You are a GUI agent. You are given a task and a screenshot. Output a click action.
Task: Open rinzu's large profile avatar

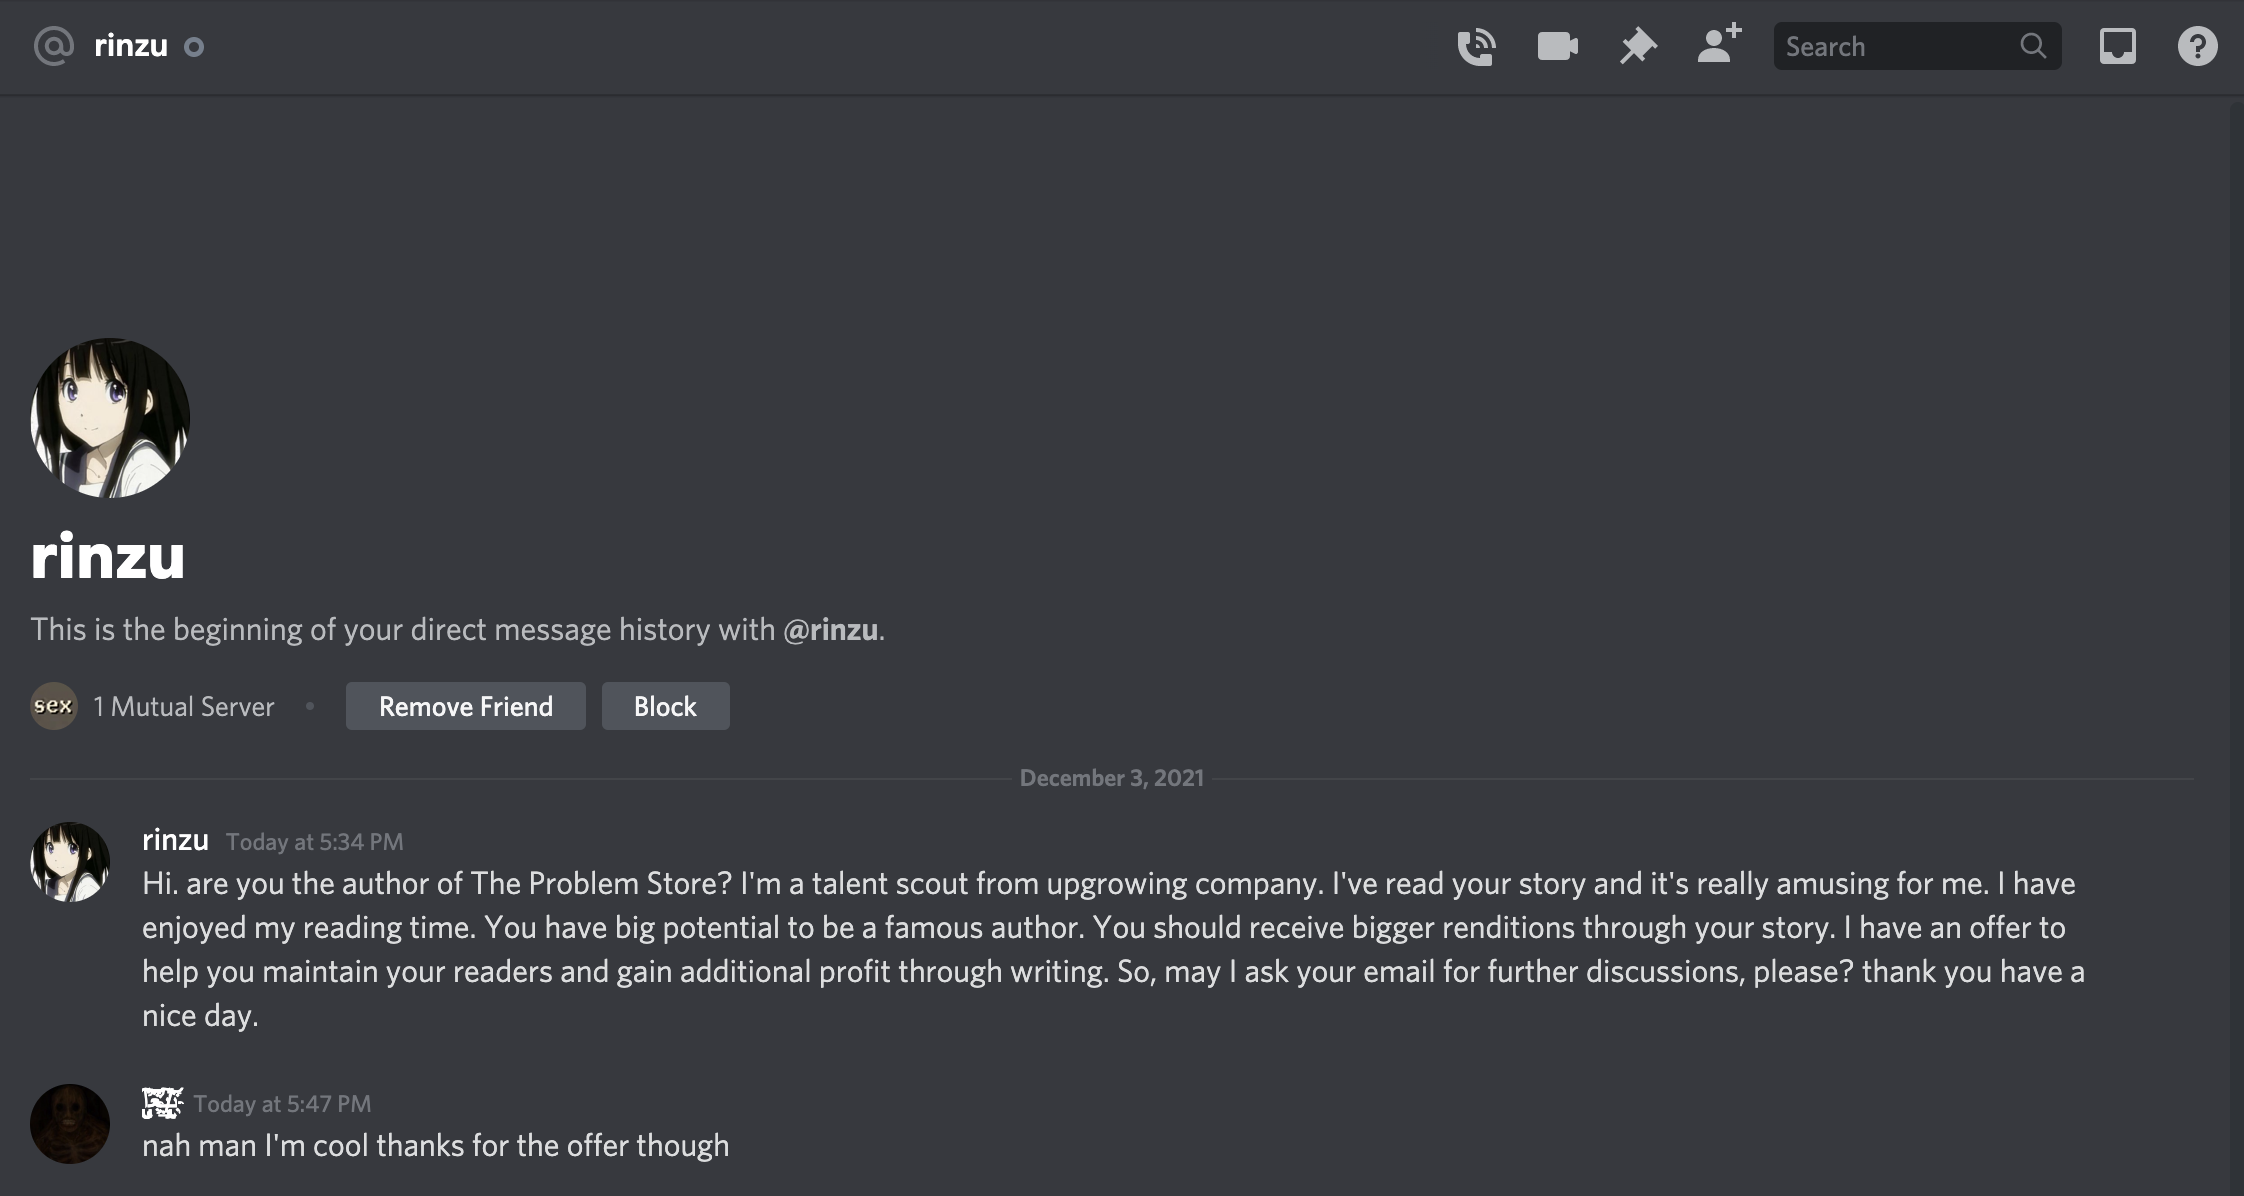tap(110, 418)
